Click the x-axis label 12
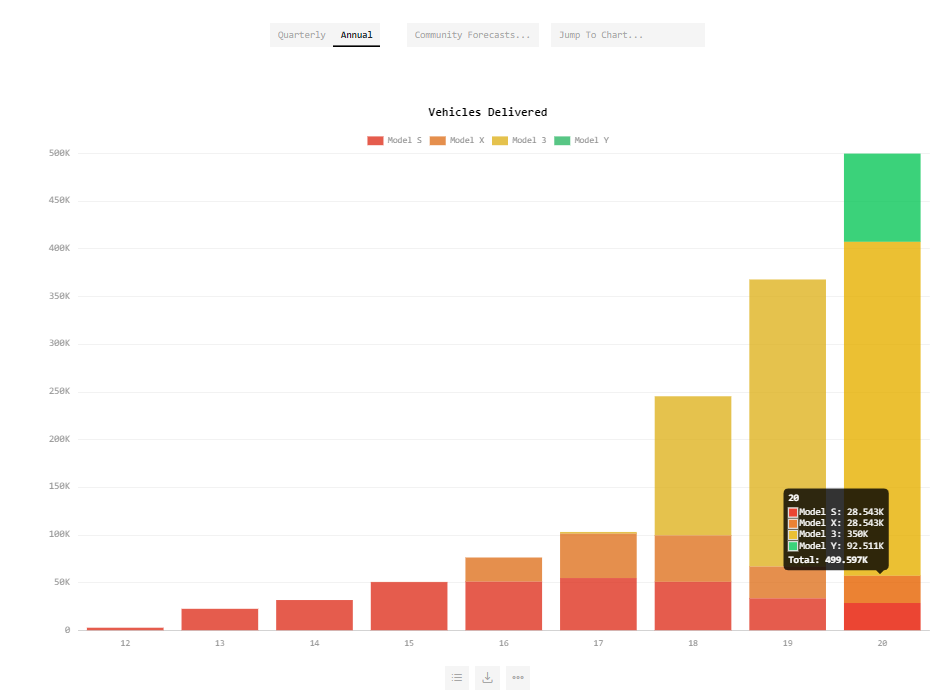This screenshot has height=699, width=948. 125,643
